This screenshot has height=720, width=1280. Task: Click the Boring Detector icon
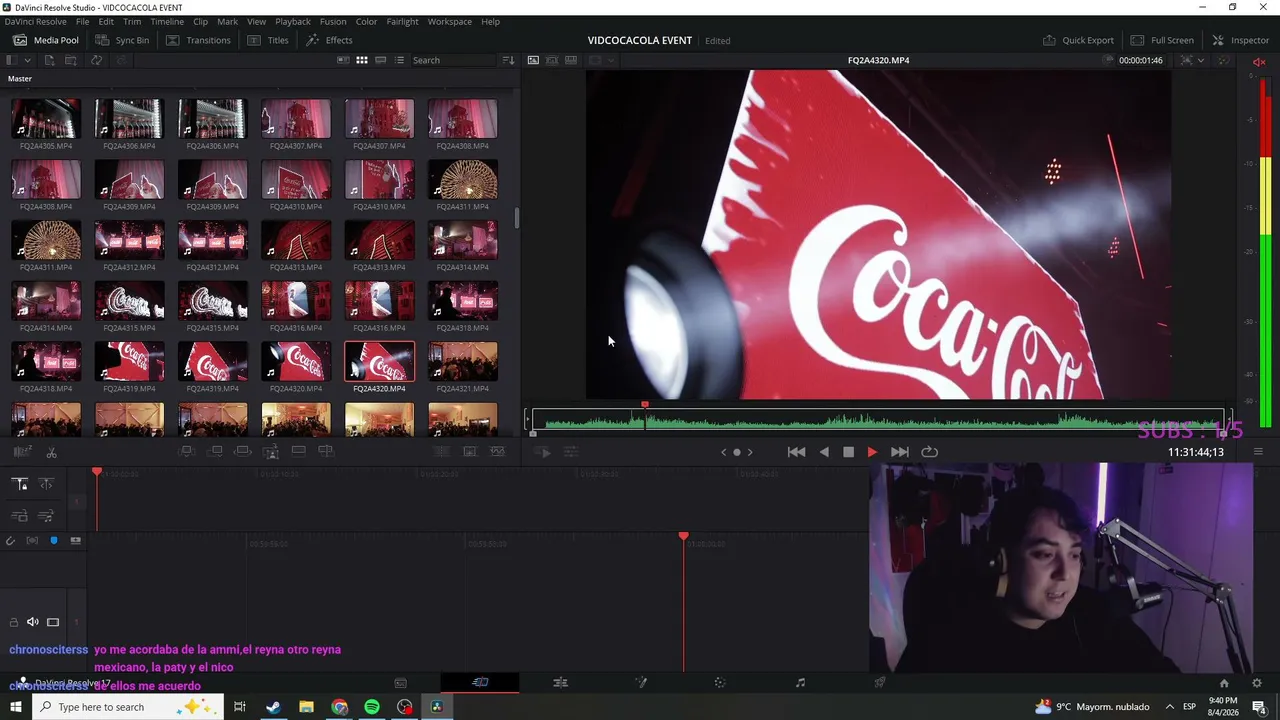pyautogui.click(x=22, y=453)
